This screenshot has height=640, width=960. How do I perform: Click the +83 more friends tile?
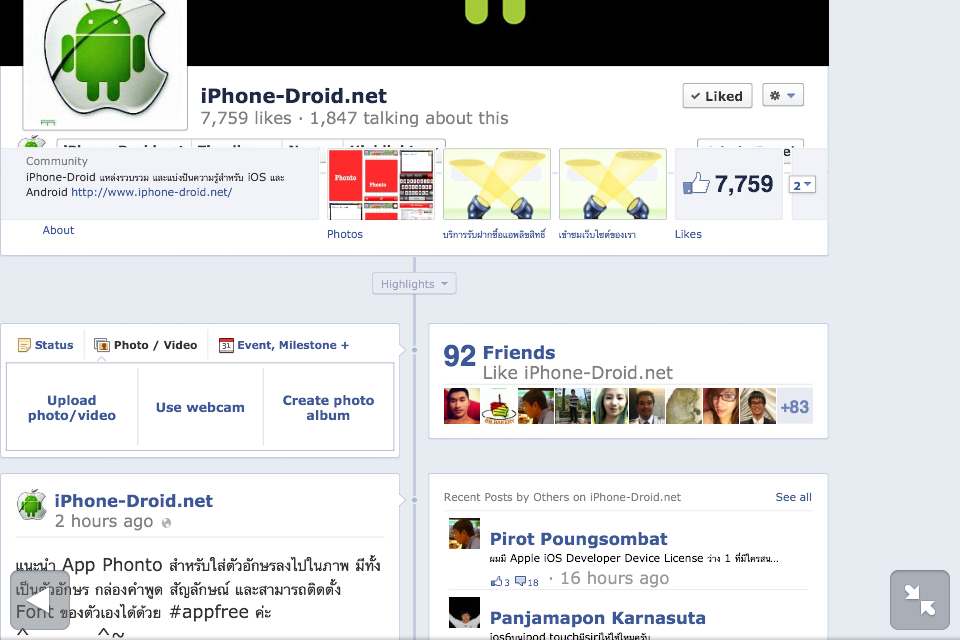click(x=795, y=406)
